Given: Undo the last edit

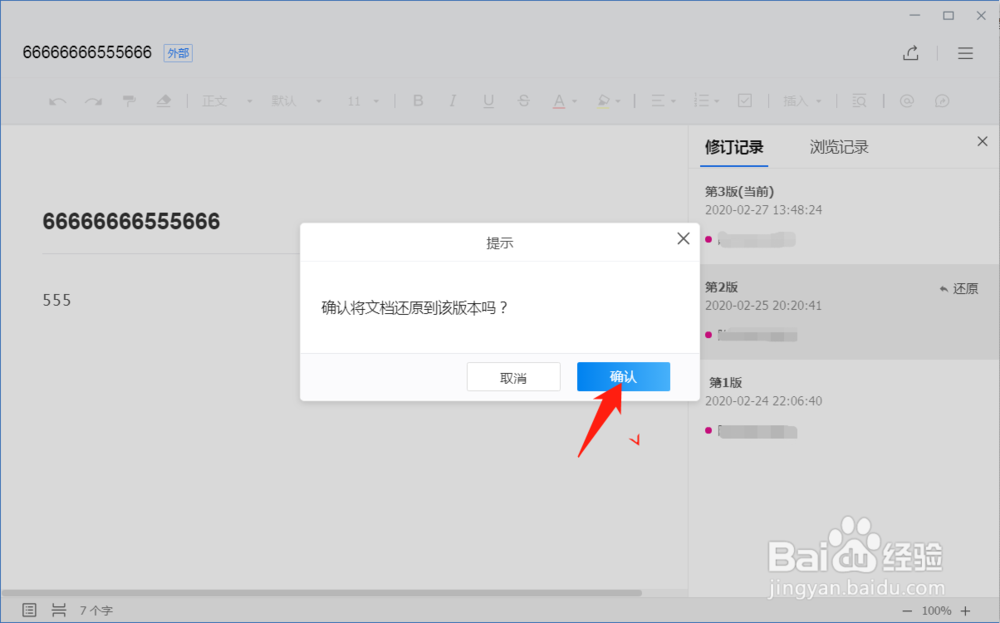Looking at the screenshot, I should click(59, 100).
